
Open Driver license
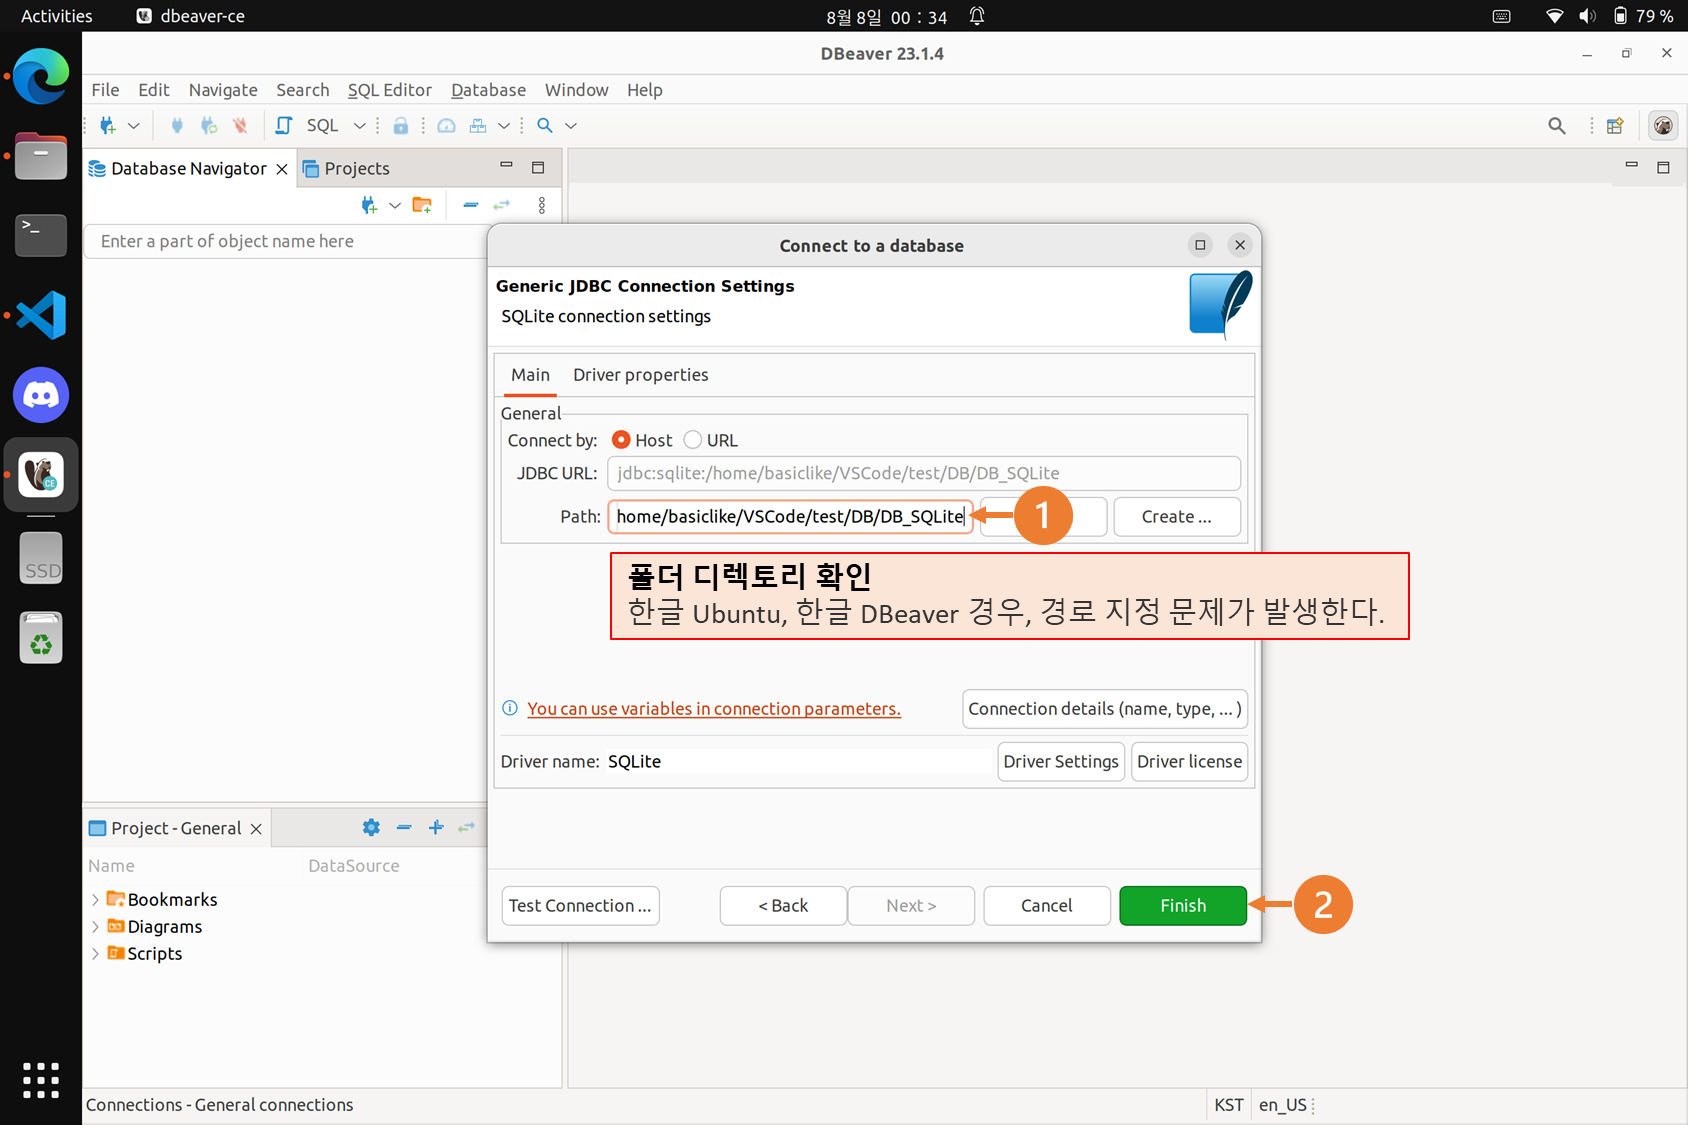1189,762
